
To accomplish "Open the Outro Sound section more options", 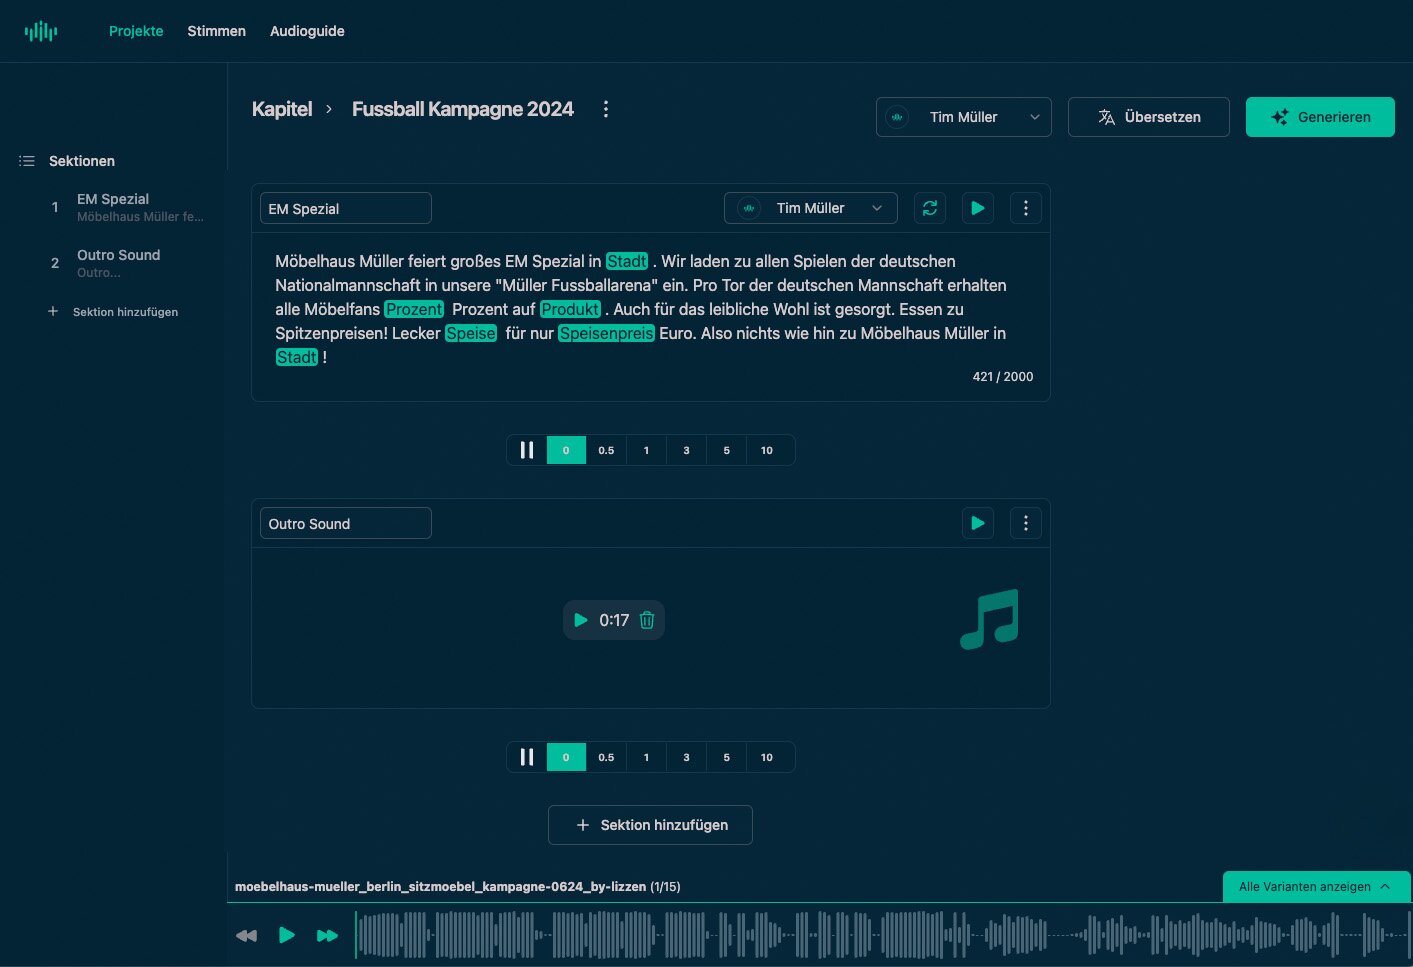I will pyautogui.click(x=1026, y=523).
